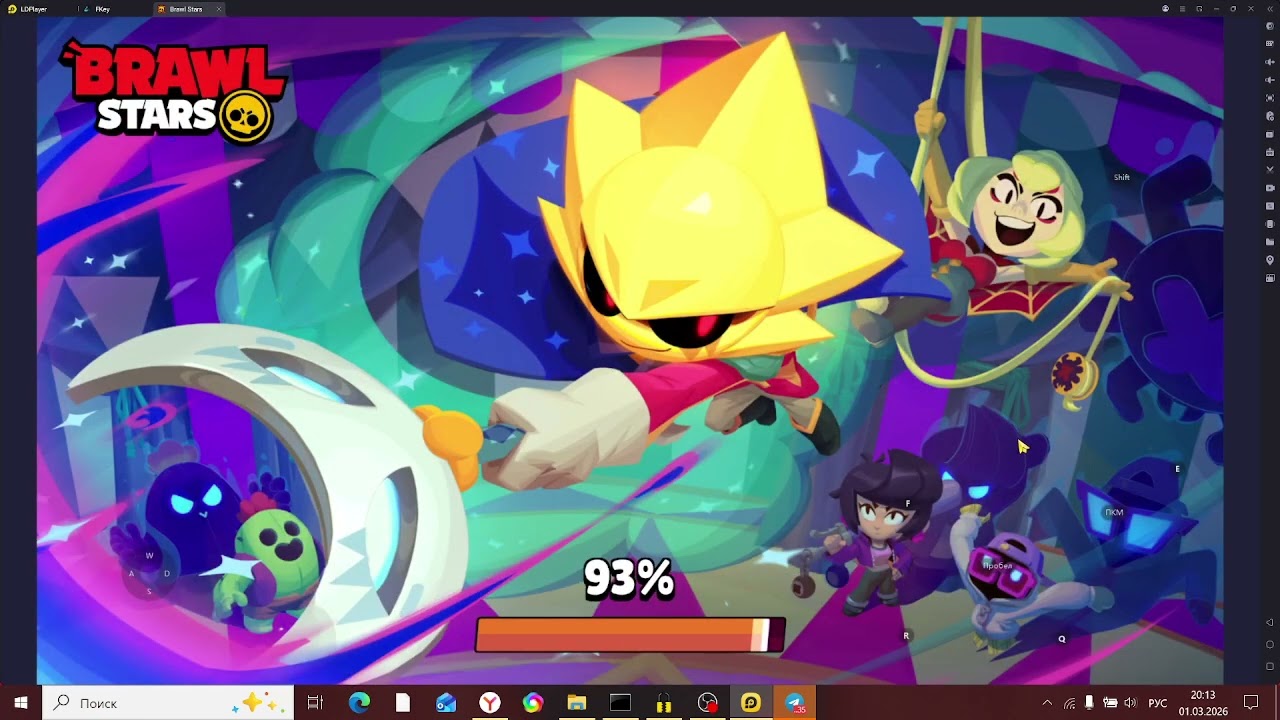
Task: Click the 93% loading text
Action: (629, 578)
